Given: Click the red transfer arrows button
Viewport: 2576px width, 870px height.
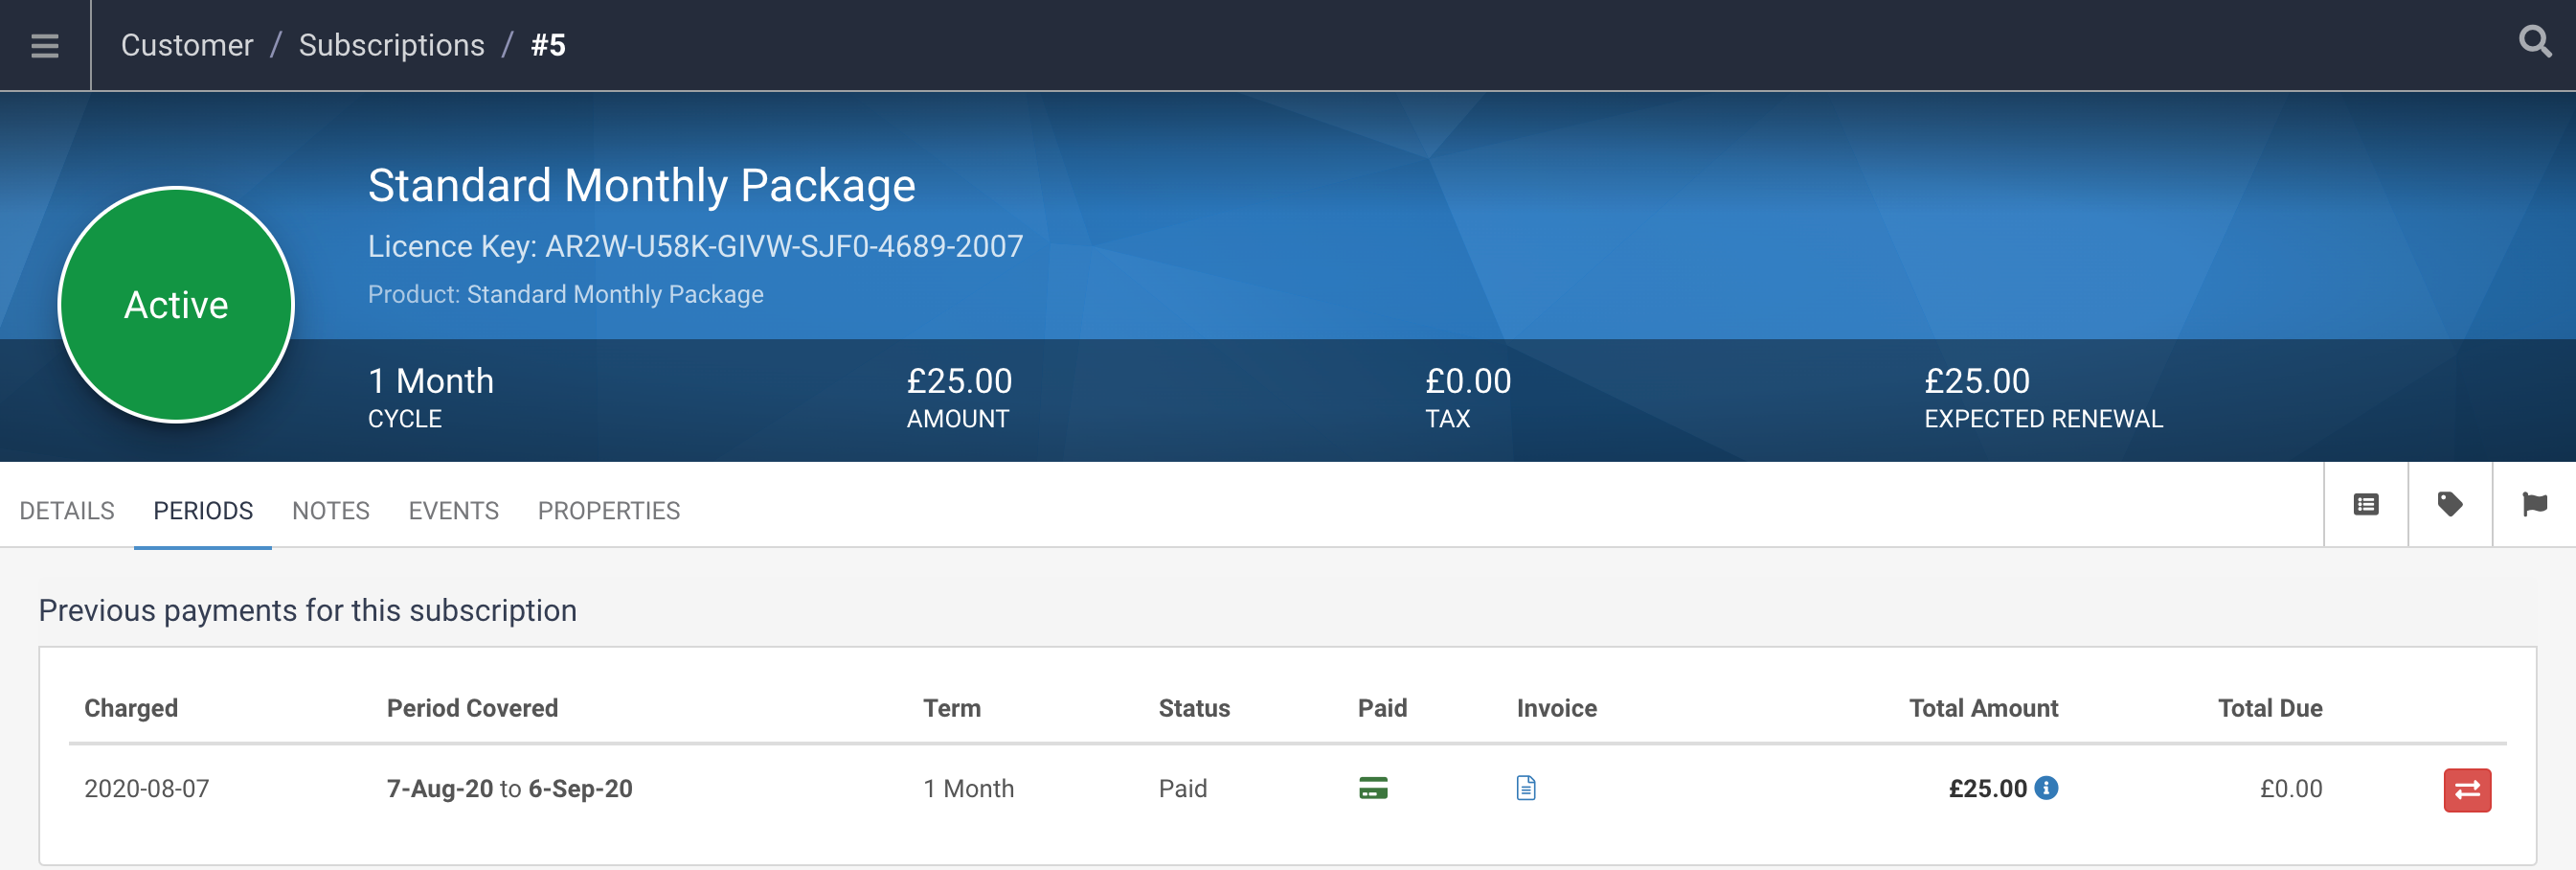Looking at the screenshot, I should click(2467, 790).
